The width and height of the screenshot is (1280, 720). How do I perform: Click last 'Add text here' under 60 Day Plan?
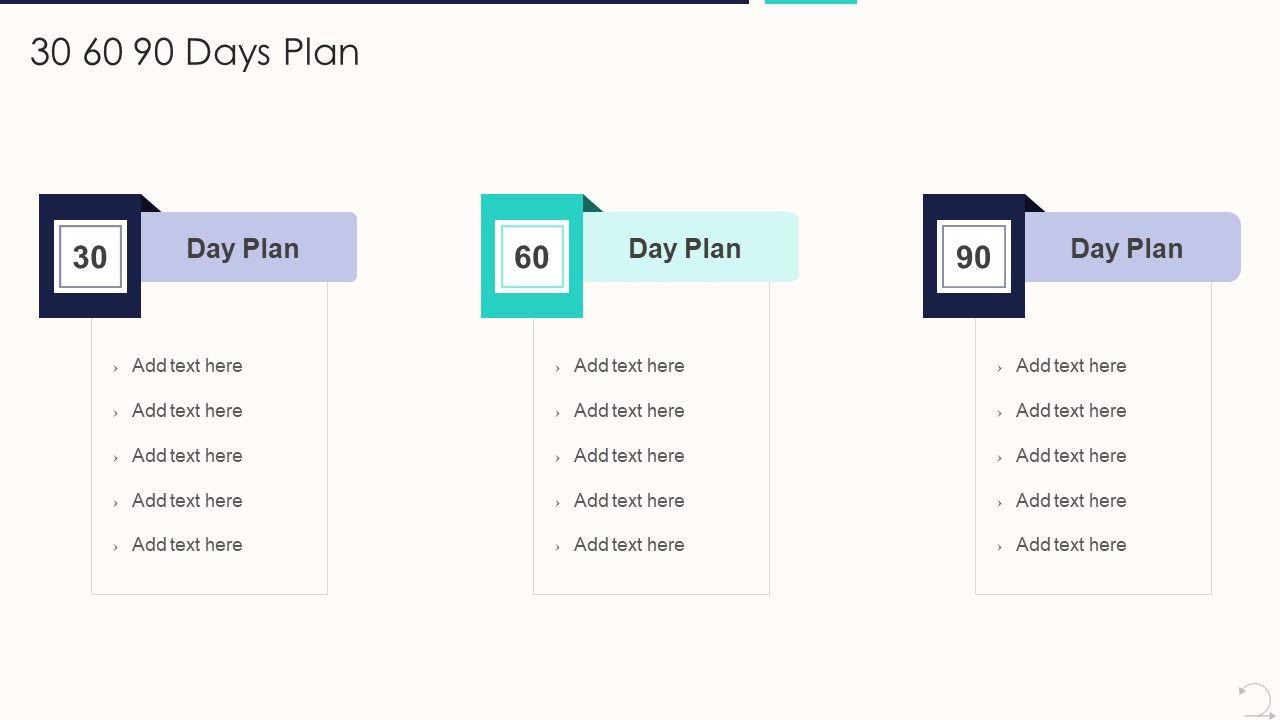[629, 545]
